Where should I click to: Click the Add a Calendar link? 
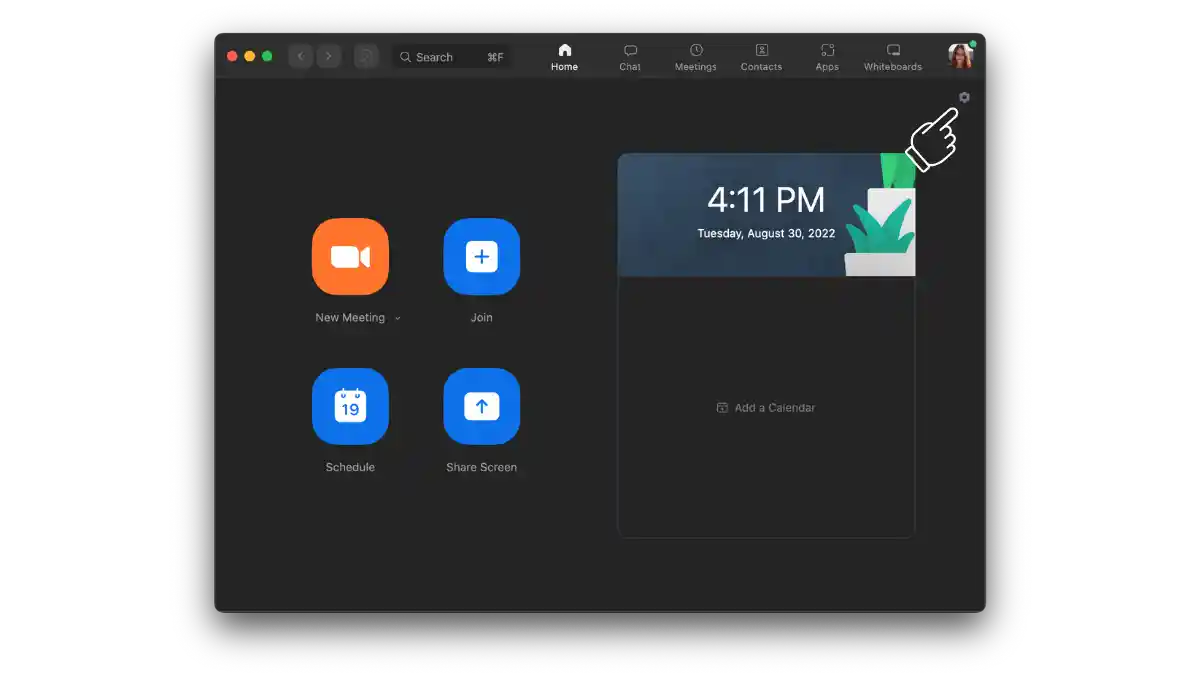[775, 407]
